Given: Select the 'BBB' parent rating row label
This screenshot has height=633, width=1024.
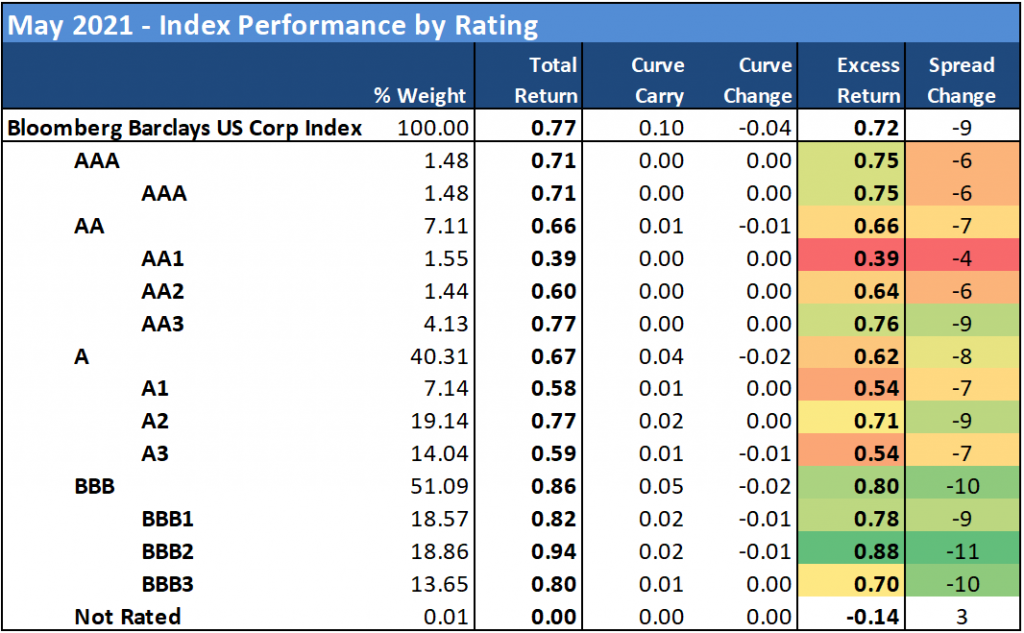Looking at the screenshot, I should 95,487.
